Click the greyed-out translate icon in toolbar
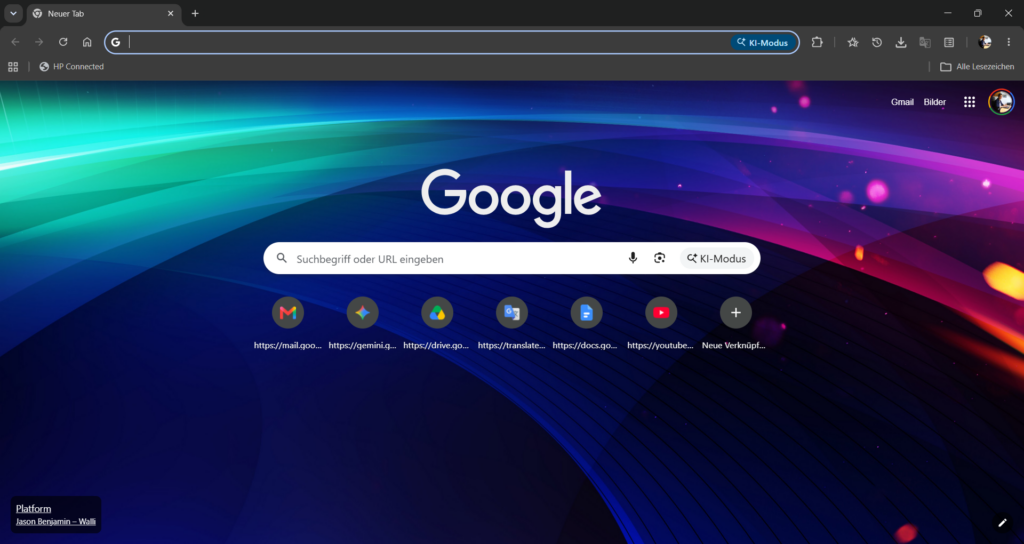The image size is (1024, 544). click(925, 42)
